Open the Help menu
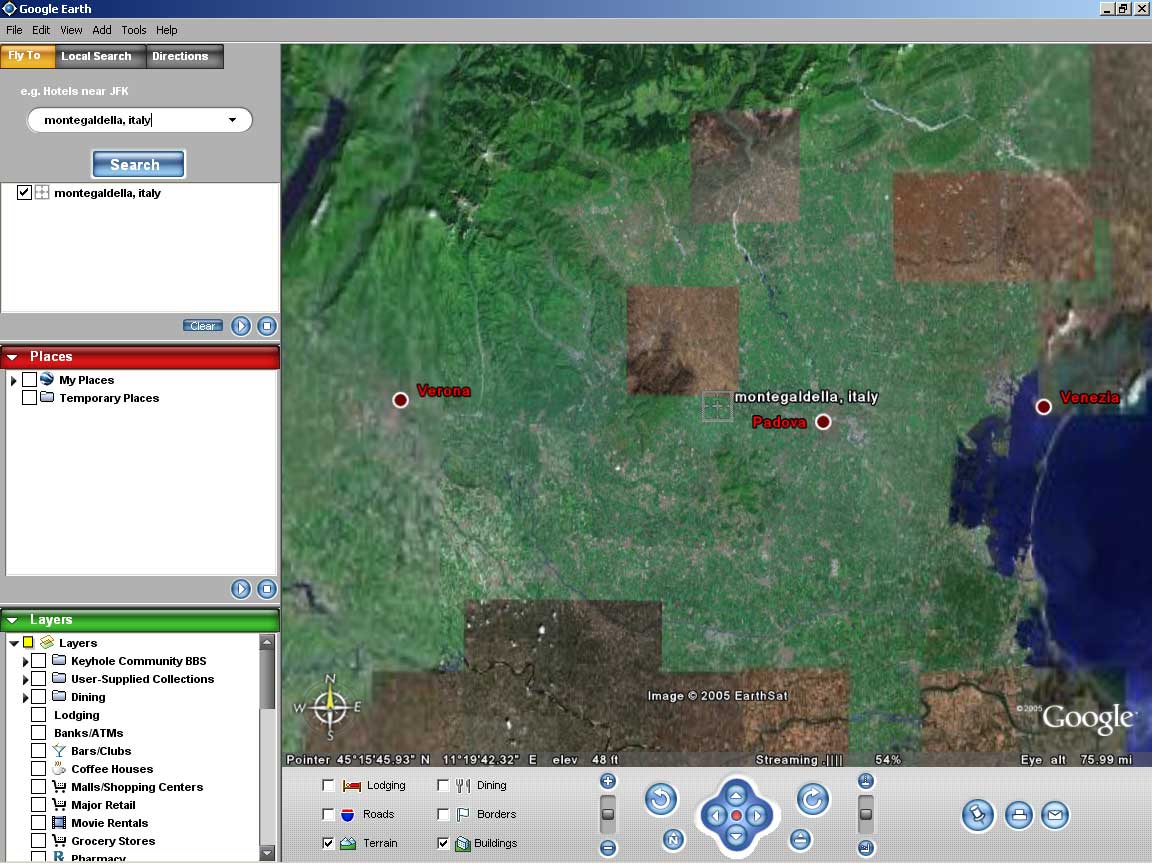1152x864 pixels. click(x=167, y=30)
